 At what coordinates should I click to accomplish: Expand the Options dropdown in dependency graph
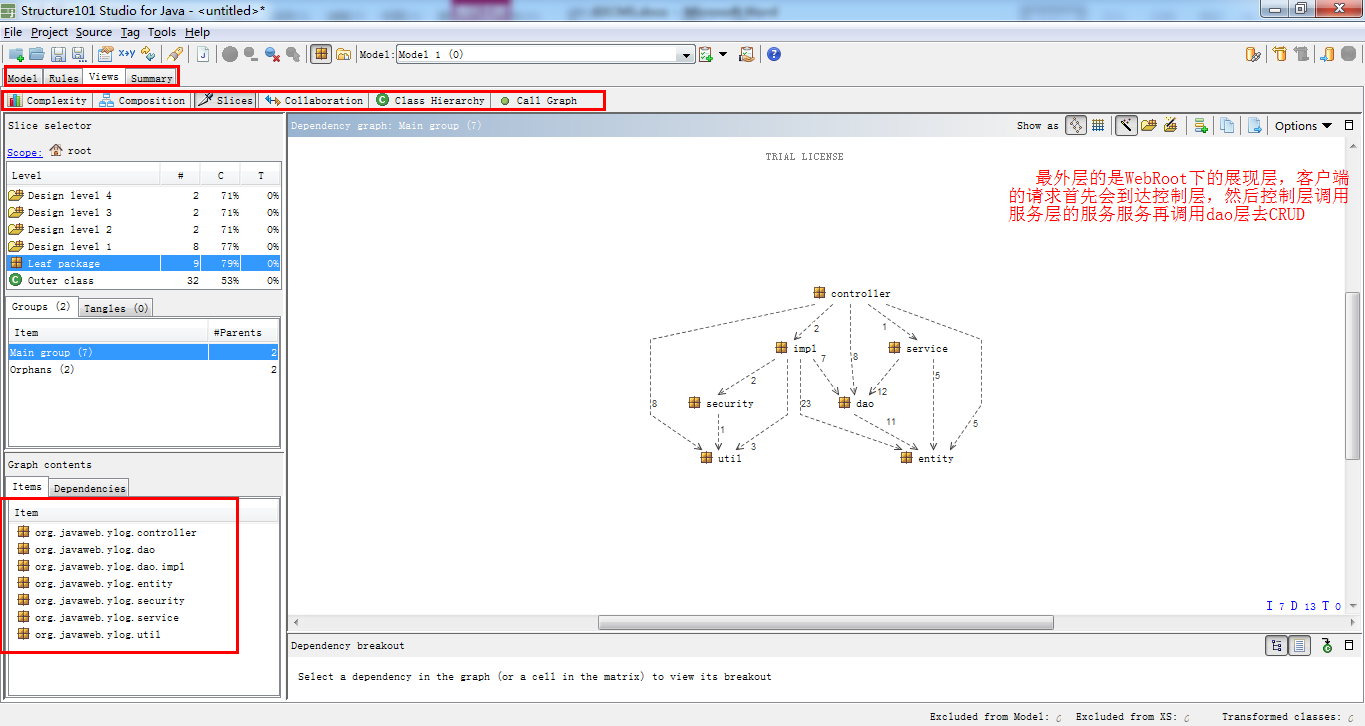(x=1304, y=125)
